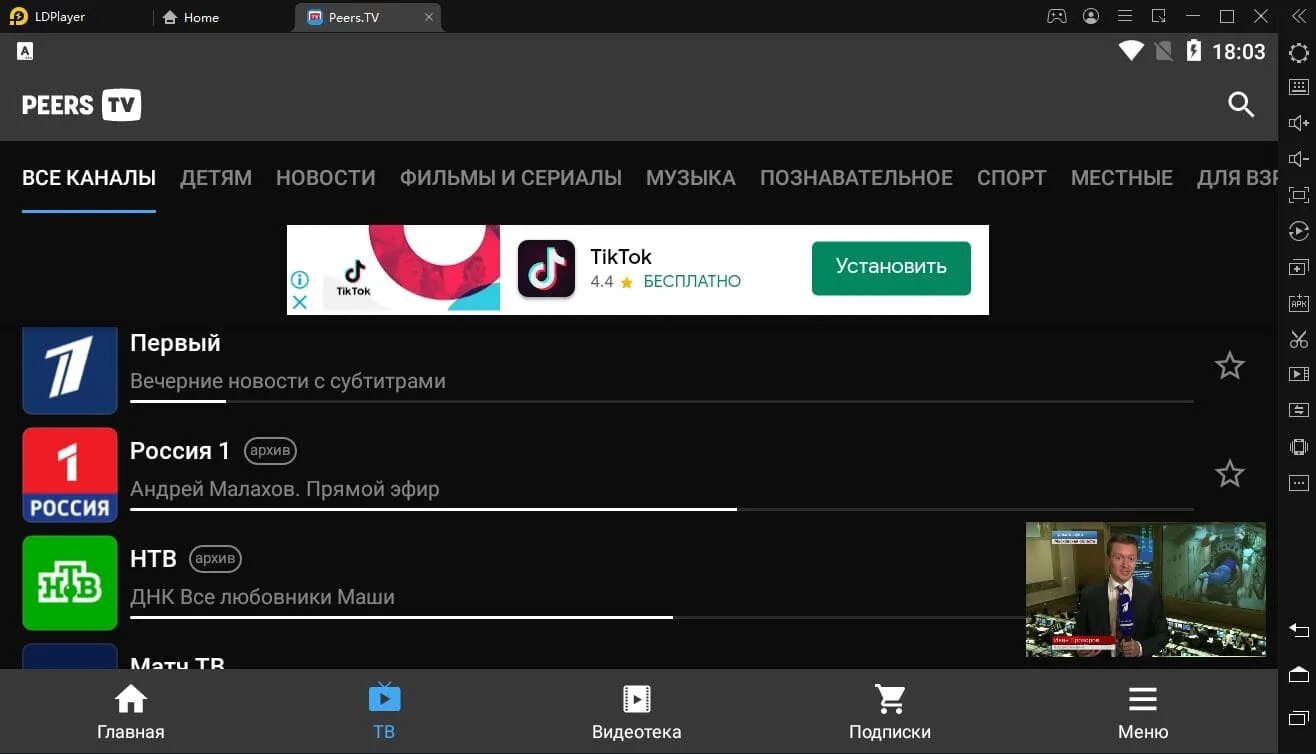
Task: Decrease volume in LDPlayer sidebar
Action: coord(1298,159)
